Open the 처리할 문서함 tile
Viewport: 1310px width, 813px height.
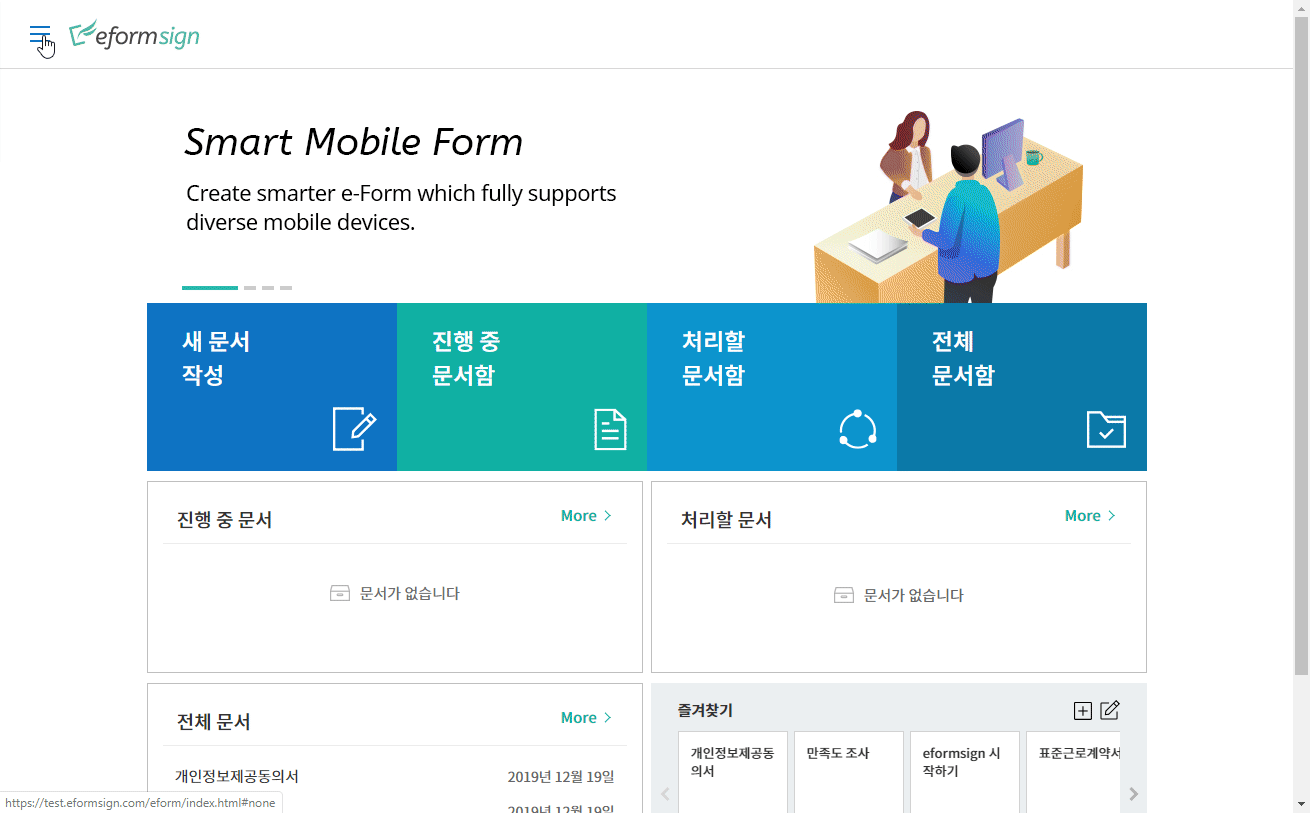point(772,387)
